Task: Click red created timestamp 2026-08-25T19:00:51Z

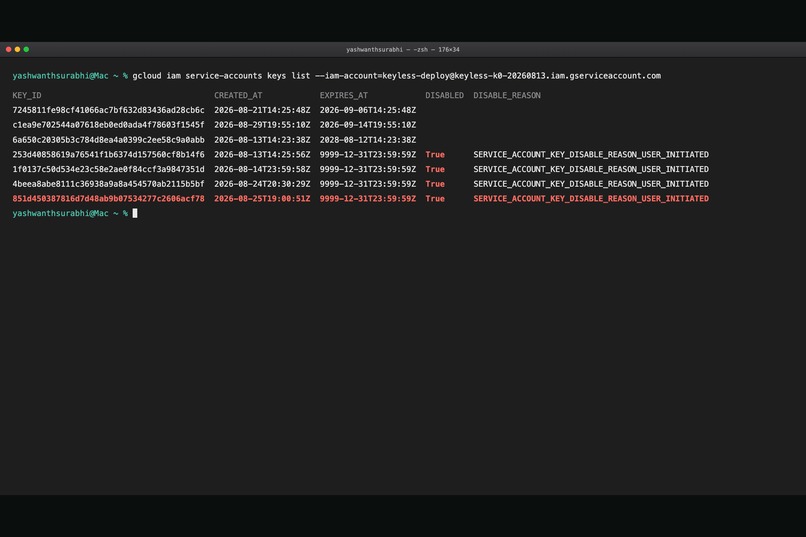Action: pos(262,199)
